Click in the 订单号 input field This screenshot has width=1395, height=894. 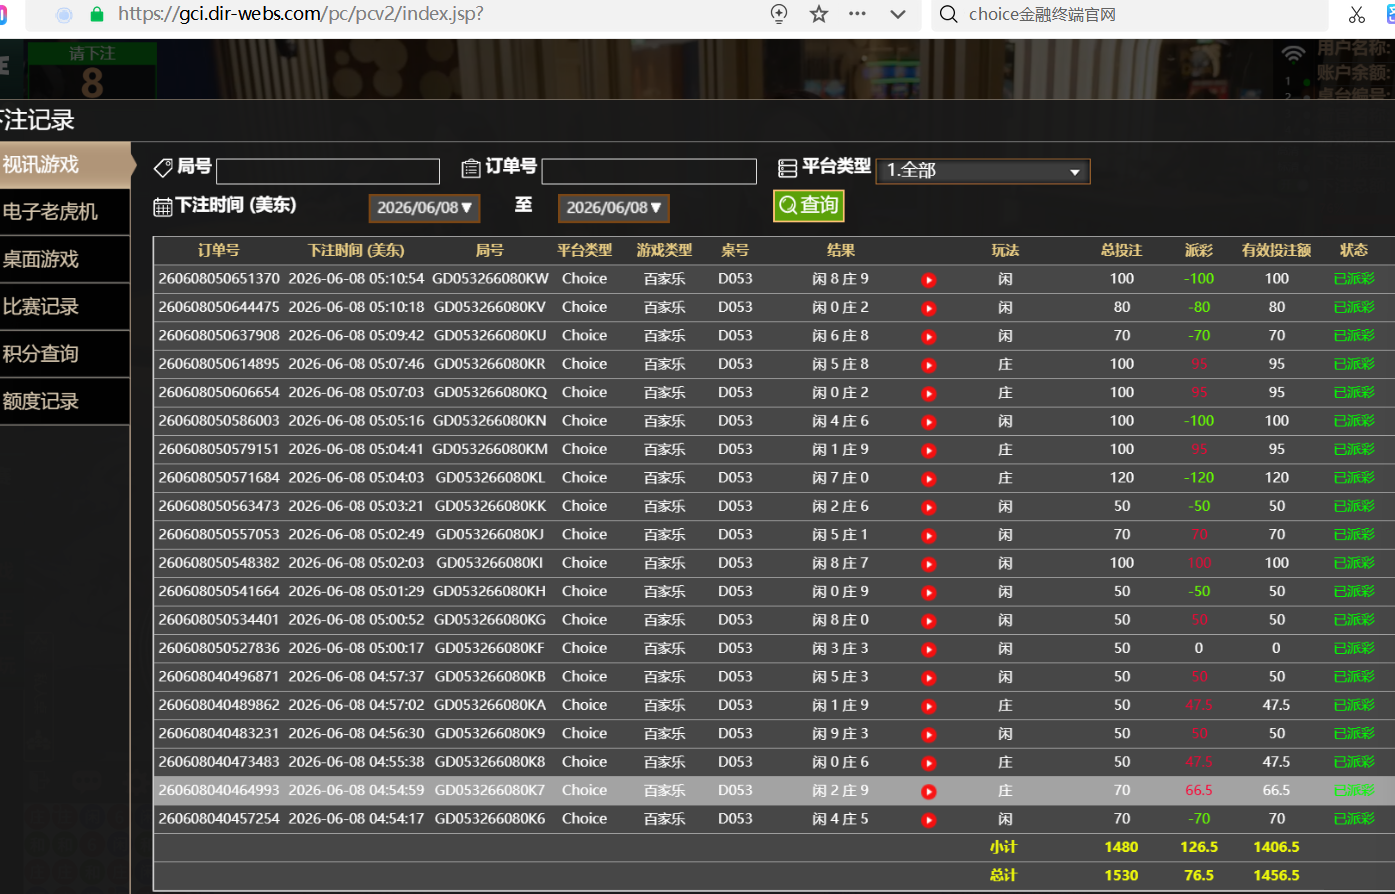pyautogui.click(x=649, y=171)
